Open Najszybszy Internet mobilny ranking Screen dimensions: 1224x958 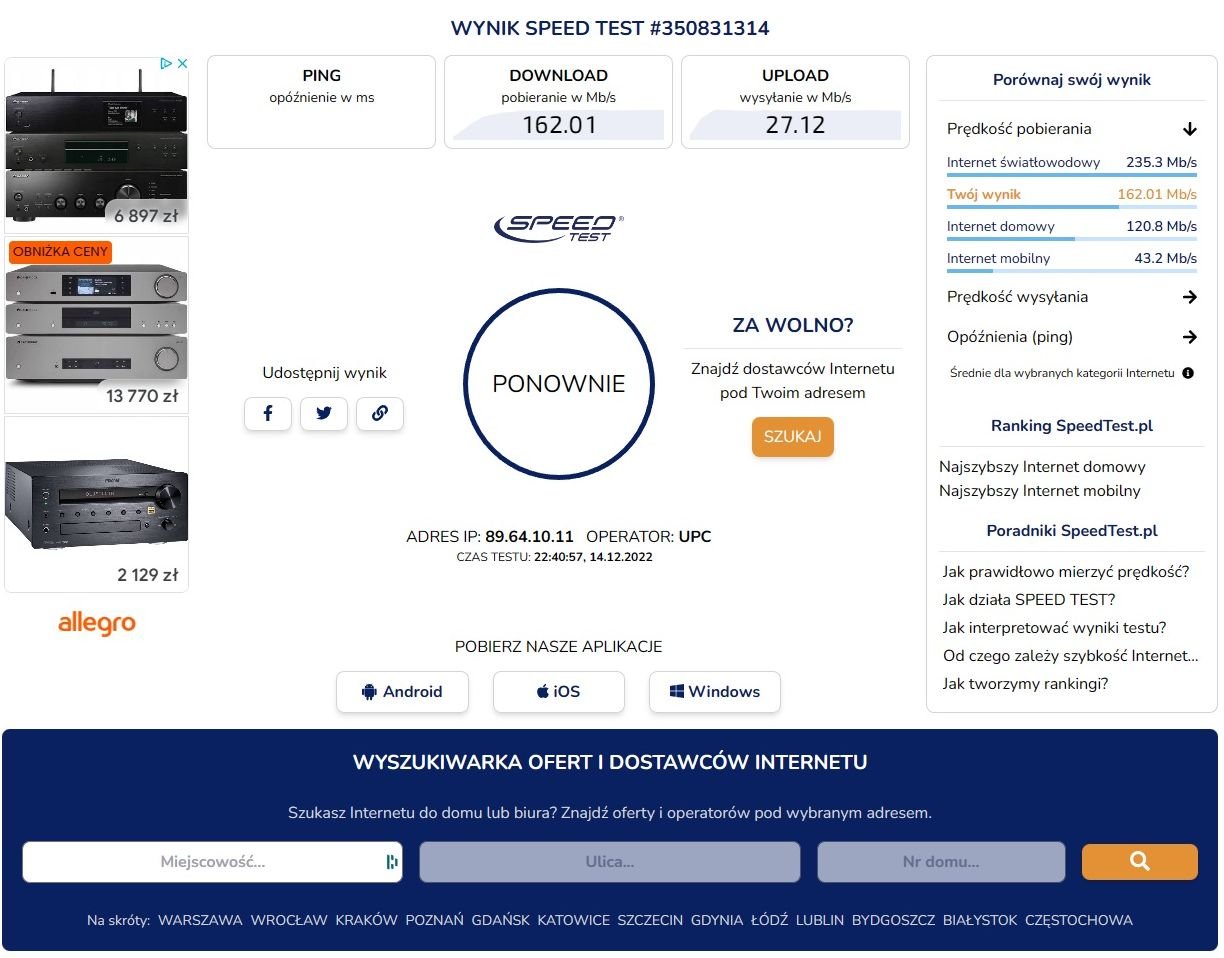pyautogui.click(x=1040, y=491)
